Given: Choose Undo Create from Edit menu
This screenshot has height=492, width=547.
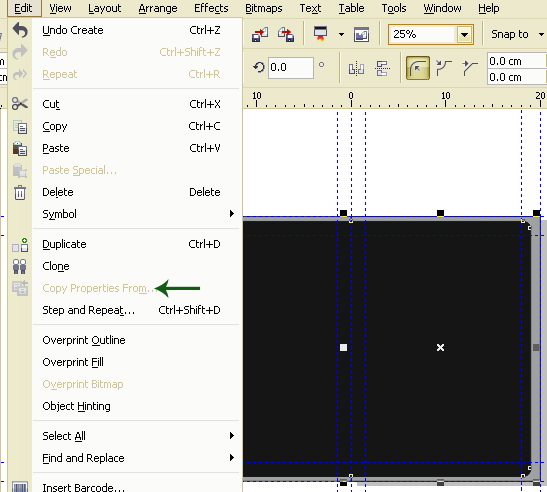Looking at the screenshot, I should [136, 30].
